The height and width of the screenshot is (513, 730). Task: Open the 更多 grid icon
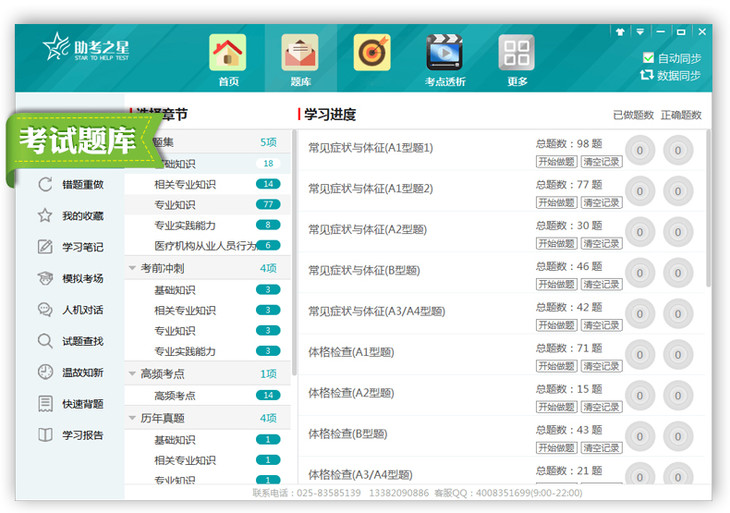coord(516,54)
